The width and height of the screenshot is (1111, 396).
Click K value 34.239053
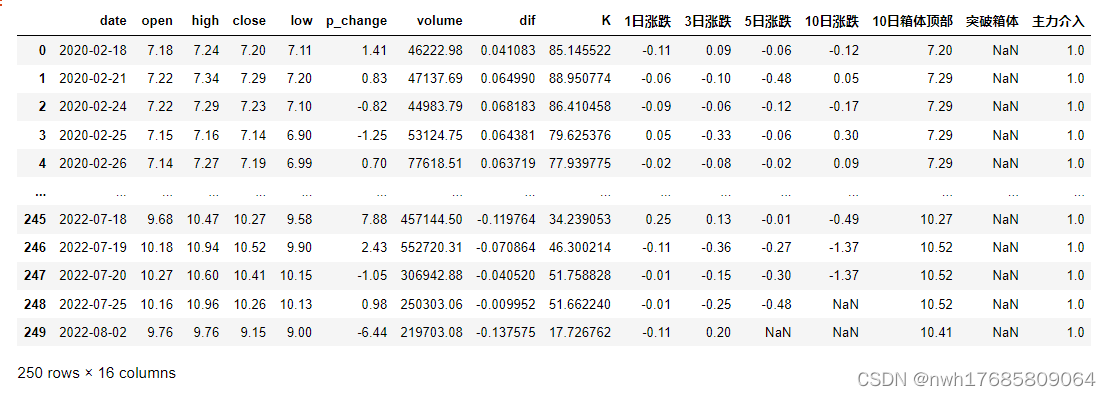coord(580,219)
